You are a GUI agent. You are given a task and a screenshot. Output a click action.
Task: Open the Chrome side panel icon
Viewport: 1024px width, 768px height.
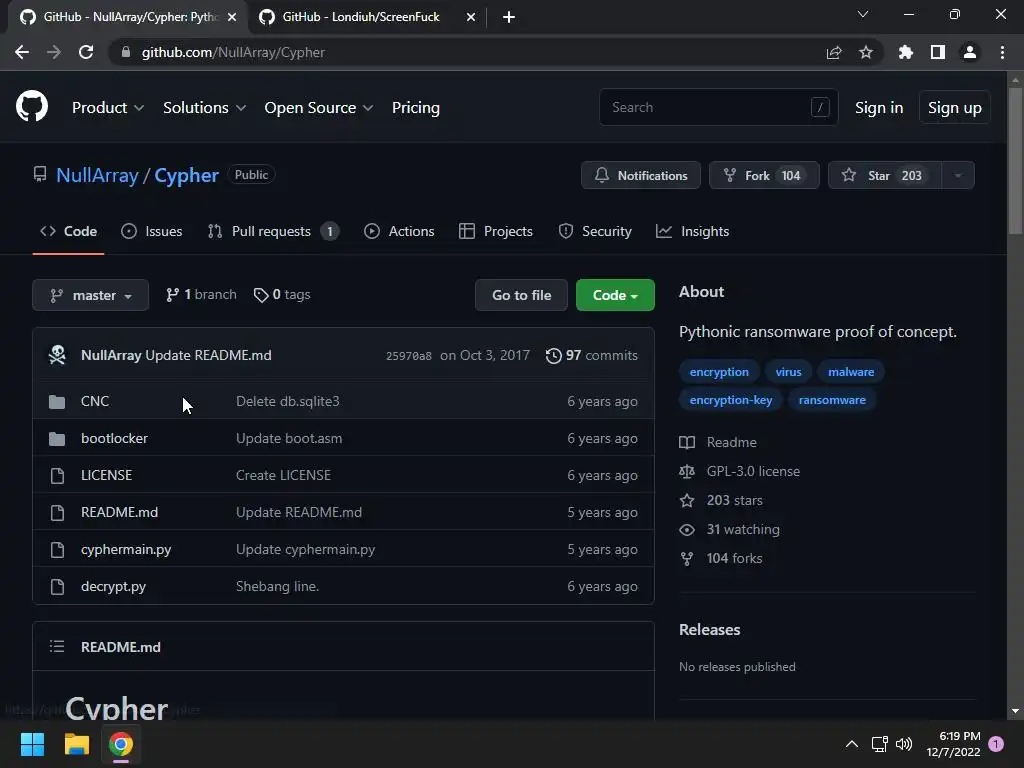point(938,52)
